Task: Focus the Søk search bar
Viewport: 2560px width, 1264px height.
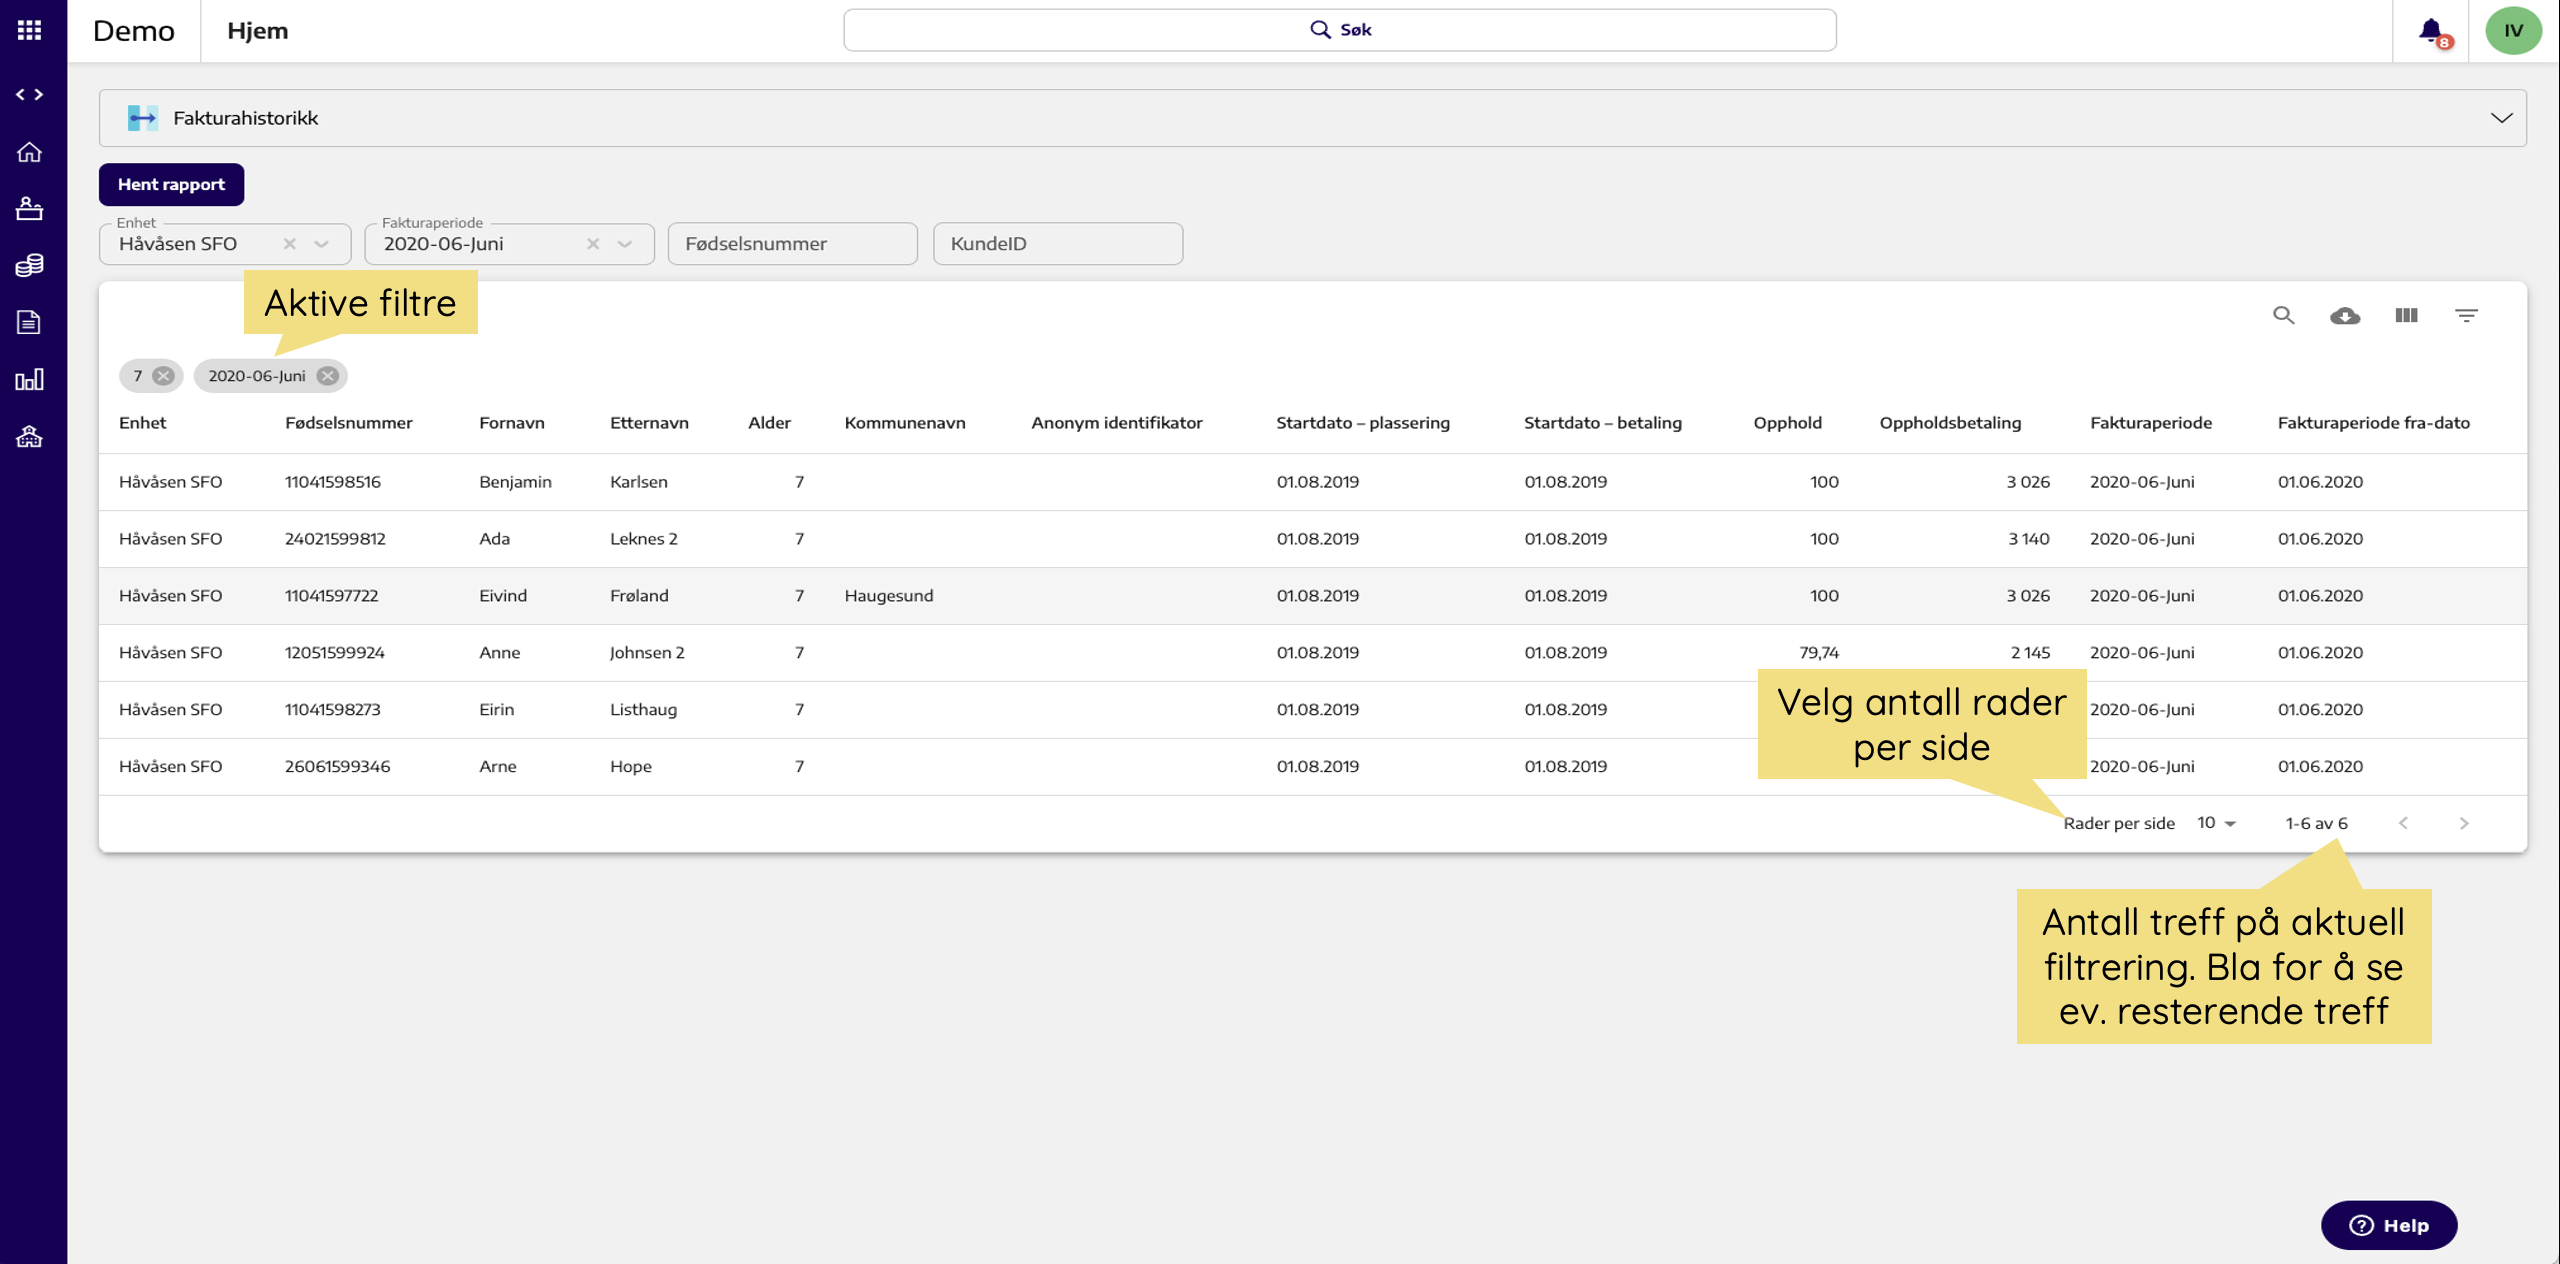Action: click(1340, 30)
